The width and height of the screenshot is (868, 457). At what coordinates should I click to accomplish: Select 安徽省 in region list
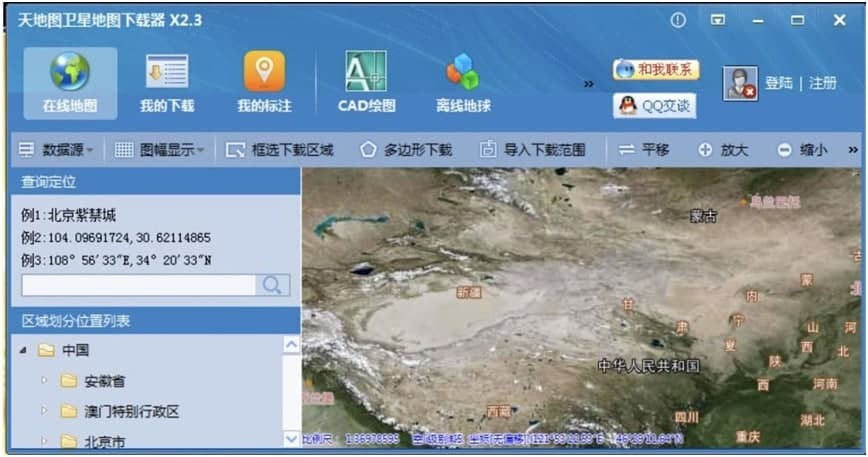click(104, 381)
